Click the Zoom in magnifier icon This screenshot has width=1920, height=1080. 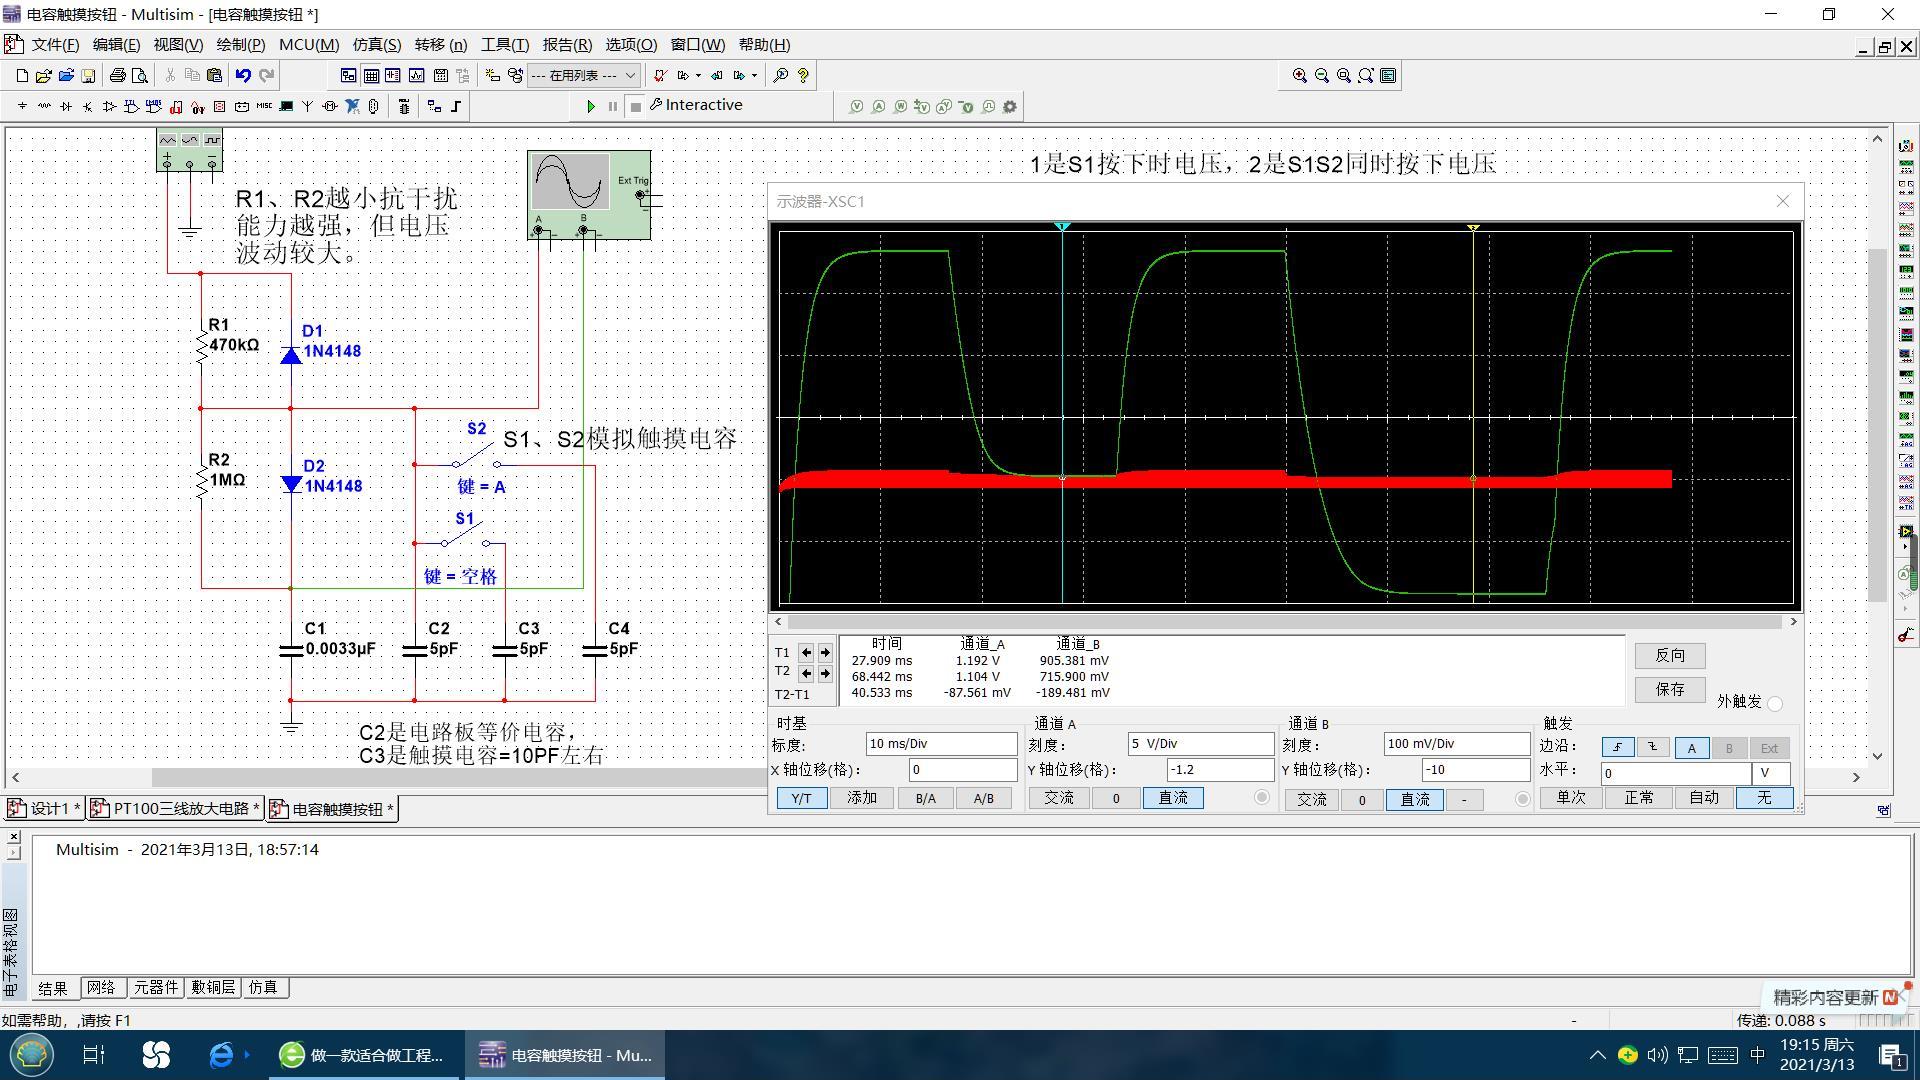[x=1299, y=75]
